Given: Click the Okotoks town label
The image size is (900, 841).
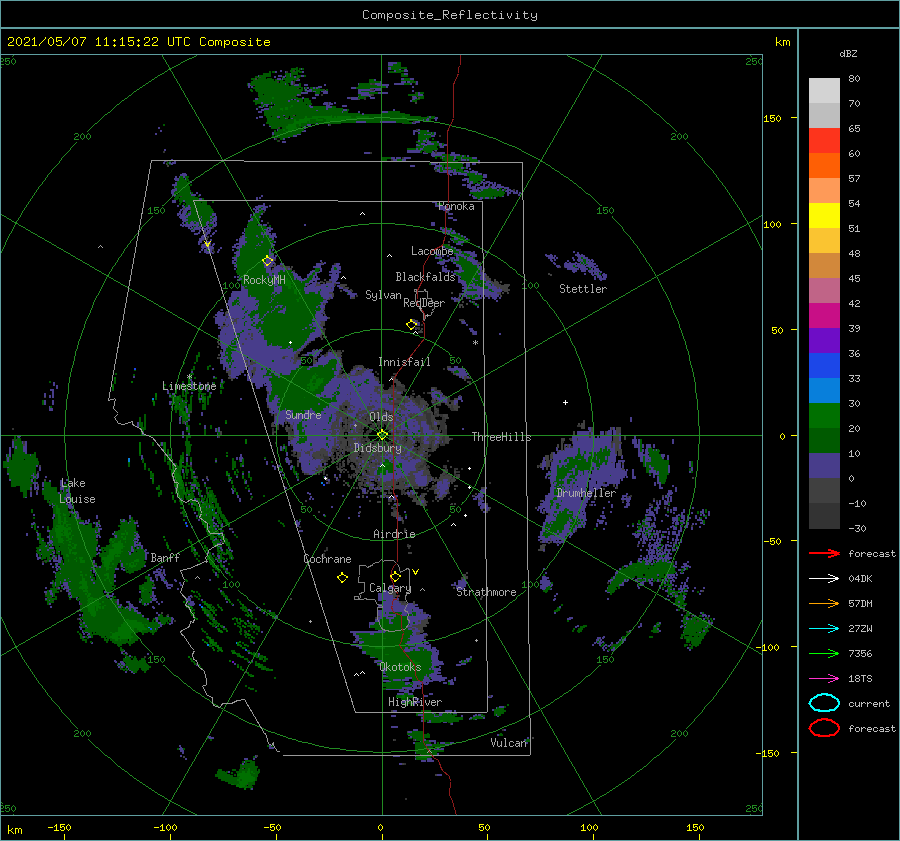Looking at the screenshot, I should coord(400,667).
